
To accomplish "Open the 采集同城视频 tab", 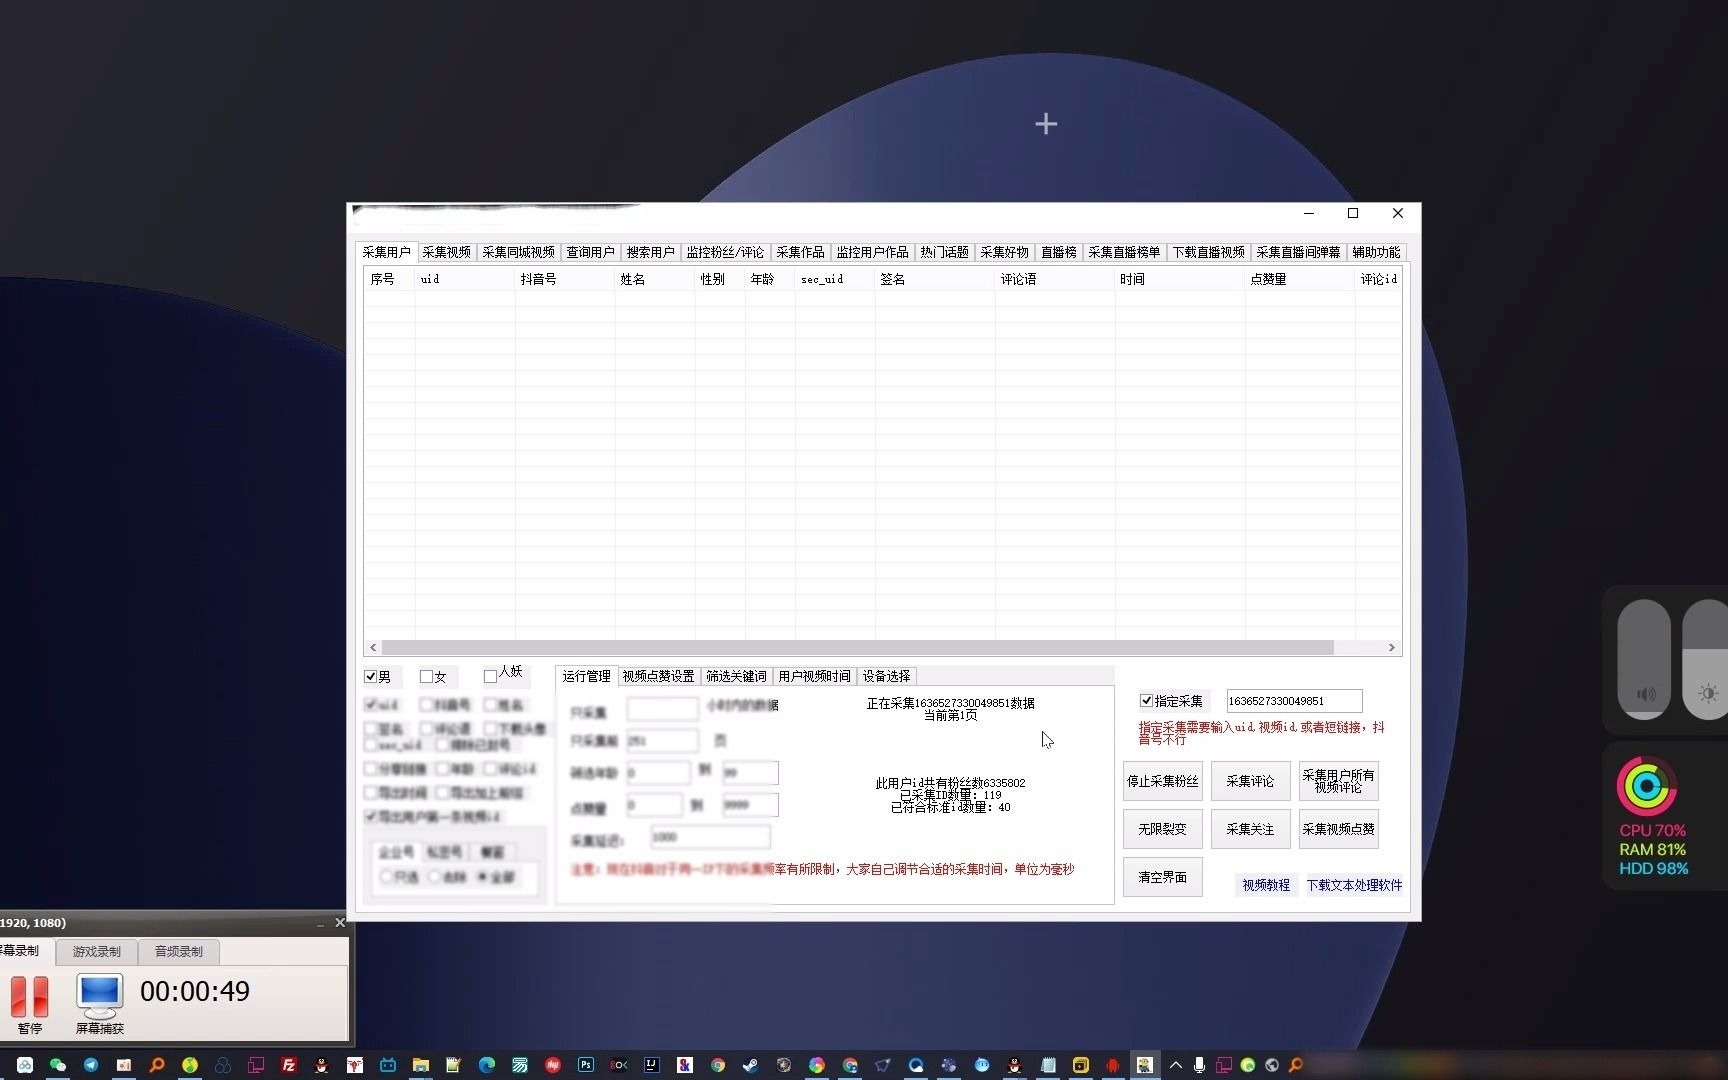I will click(518, 252).
